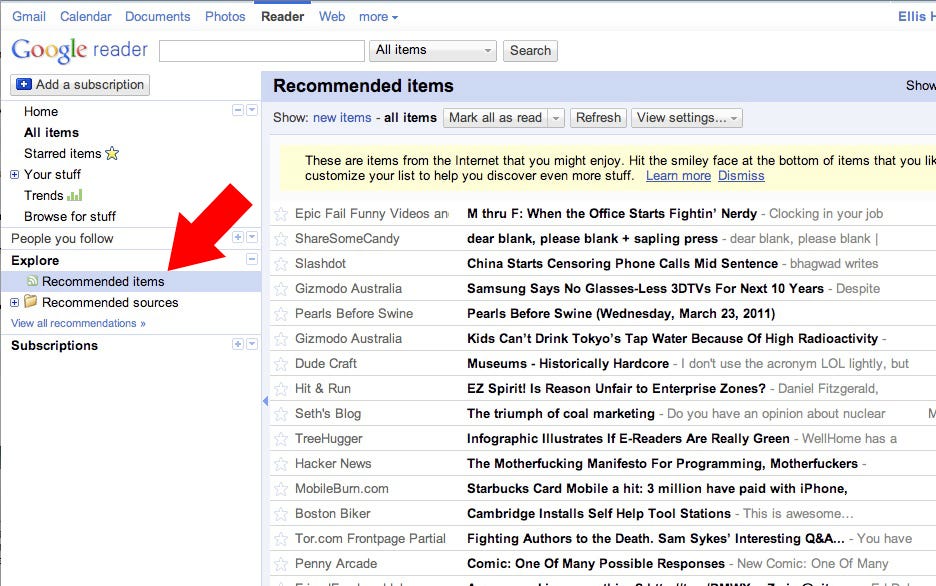The width and height of the screenshot is (936, 586).
Task: Open the Home section options arrow
Action: tap(252, 110)
